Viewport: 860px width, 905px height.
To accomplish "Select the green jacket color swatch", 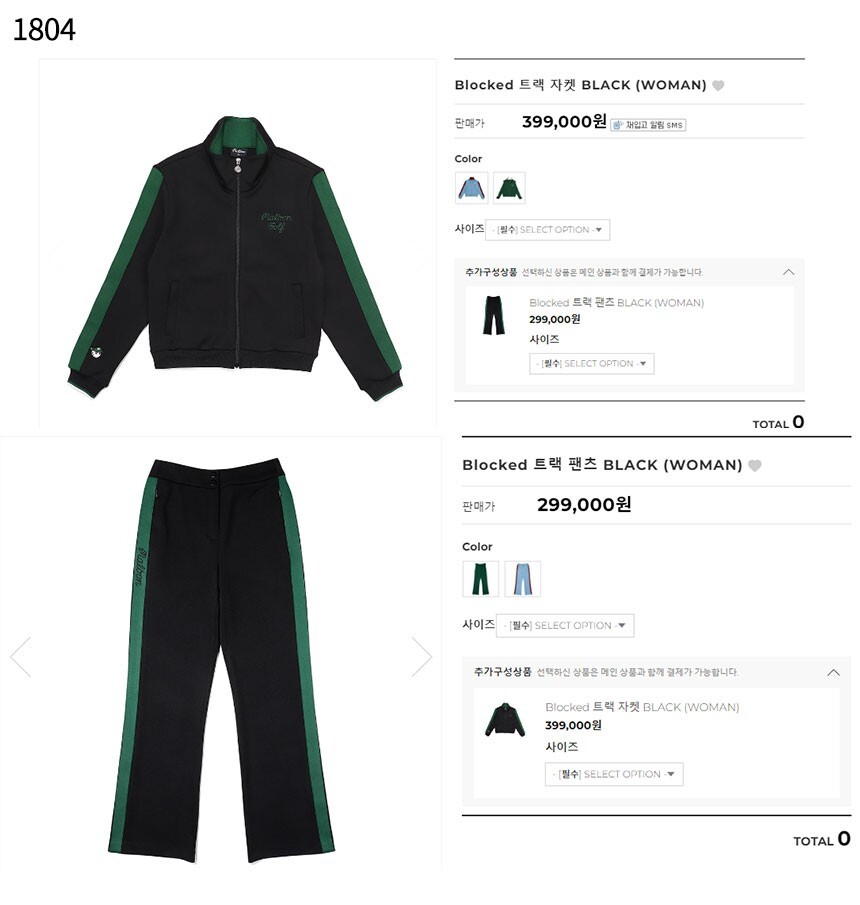I will [x=509, y=188].
